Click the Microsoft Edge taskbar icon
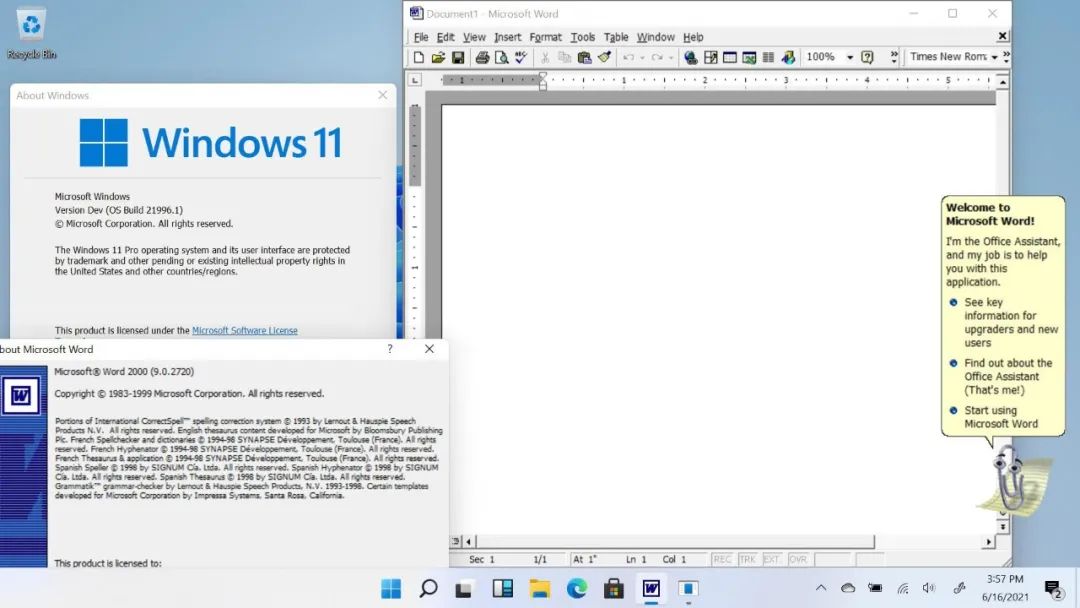1080x608 pixels. pyautogui.click(x=577, y=588)
